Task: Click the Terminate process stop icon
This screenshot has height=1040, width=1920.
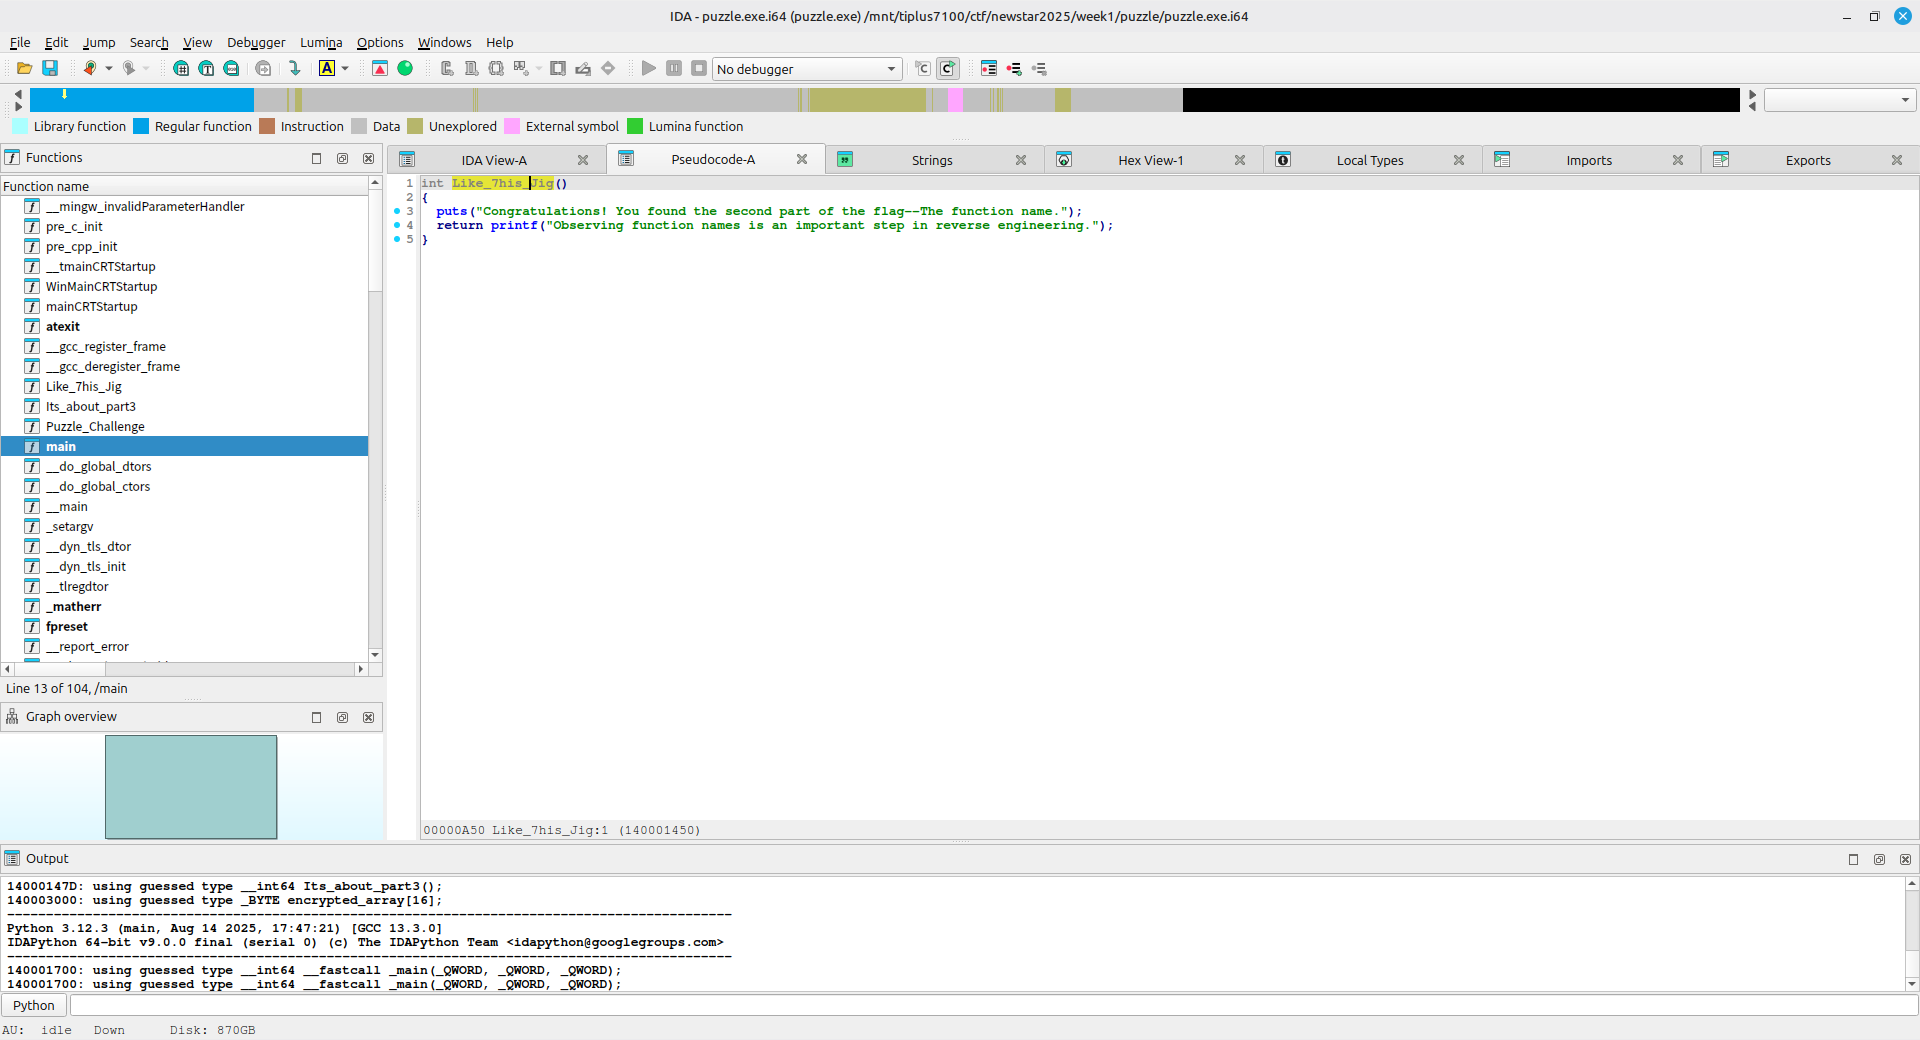Action: [699, 68]
